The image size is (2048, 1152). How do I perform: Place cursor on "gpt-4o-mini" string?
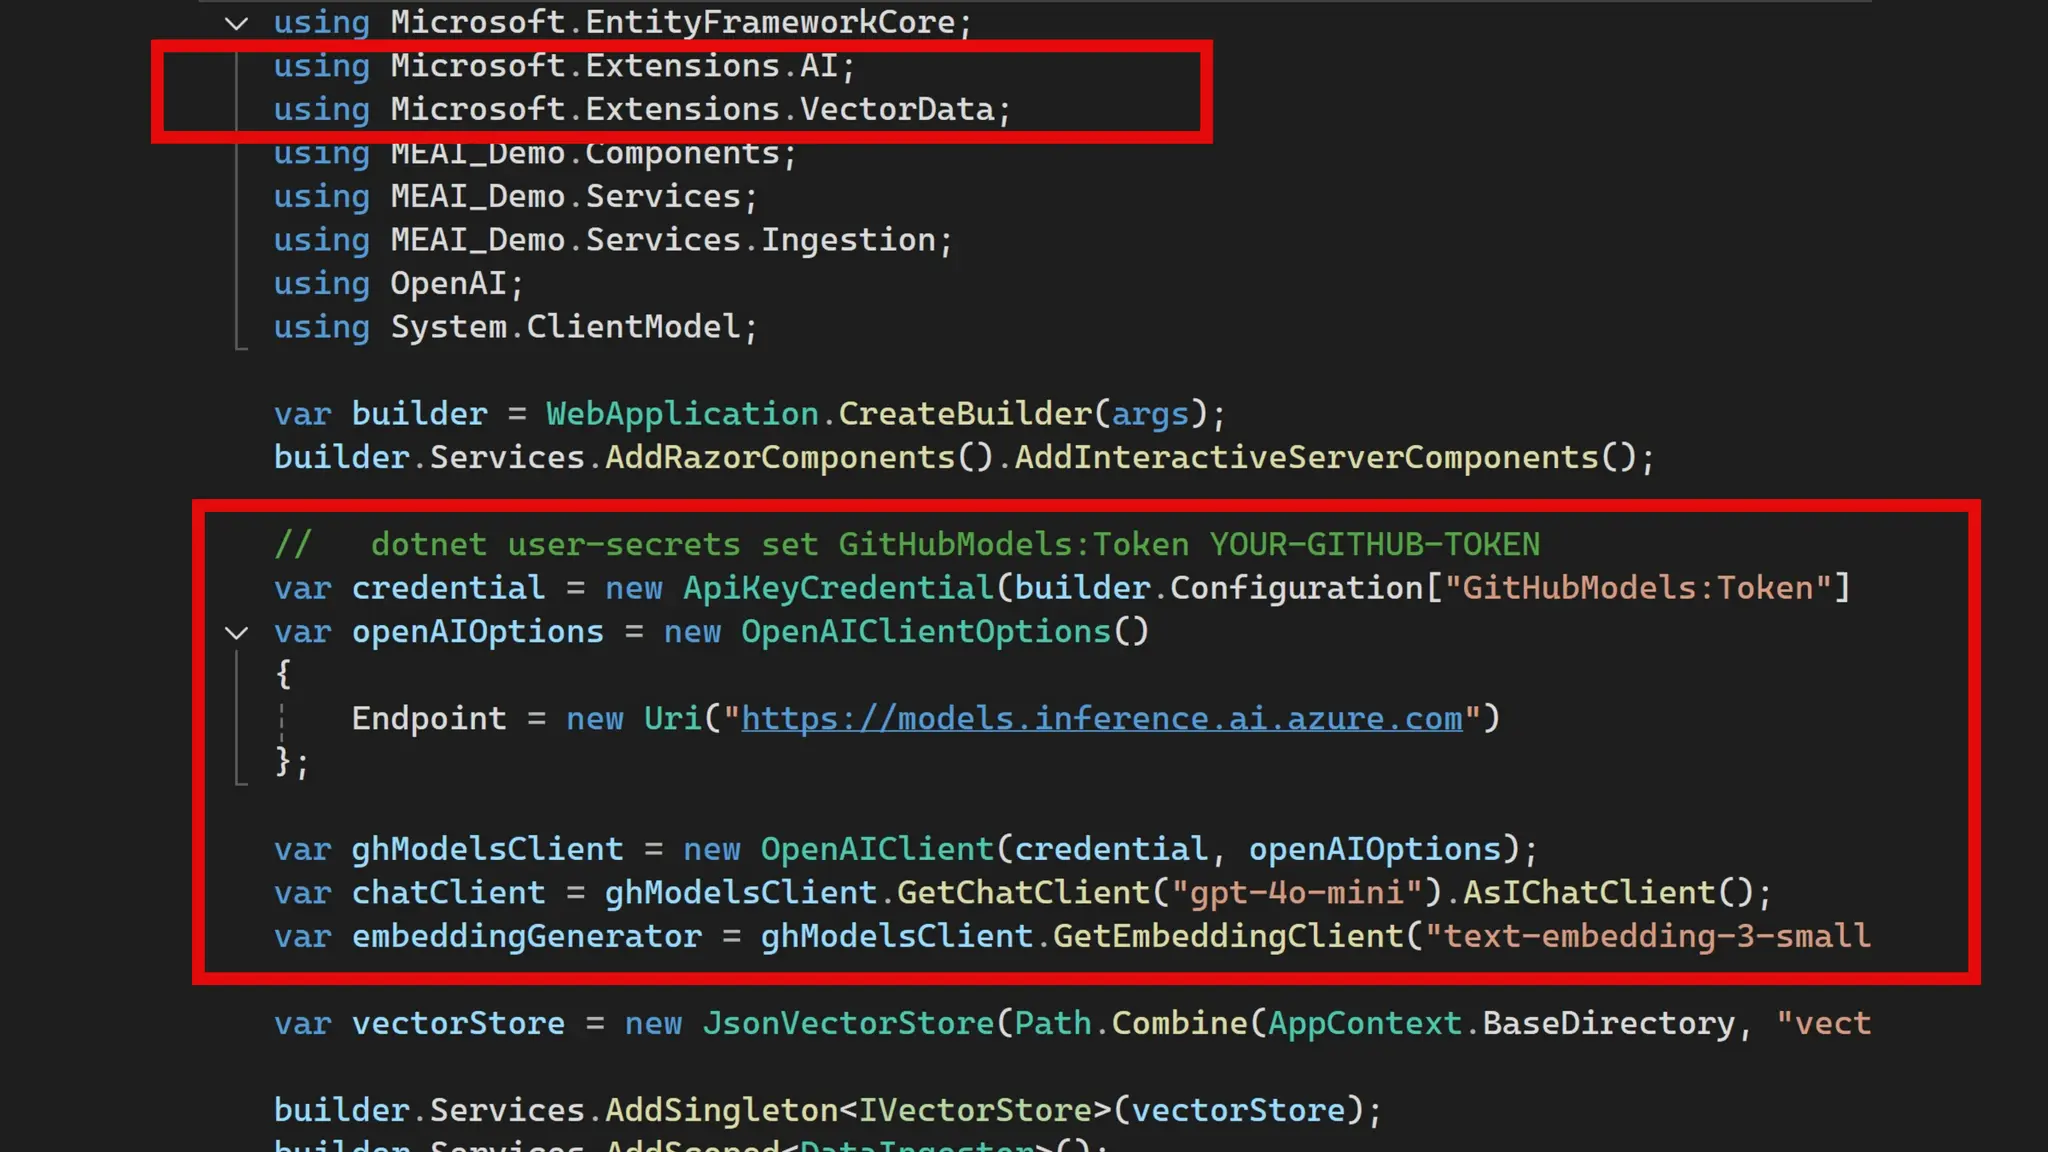[x=1297, y=892]
